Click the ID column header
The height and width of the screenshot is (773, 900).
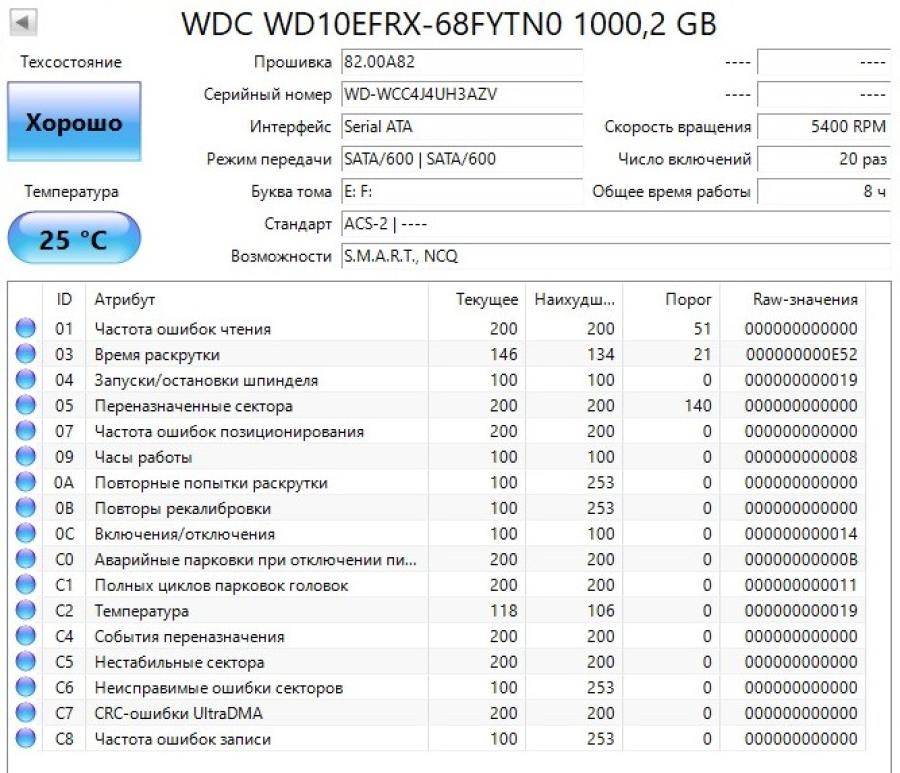(64, 299)
